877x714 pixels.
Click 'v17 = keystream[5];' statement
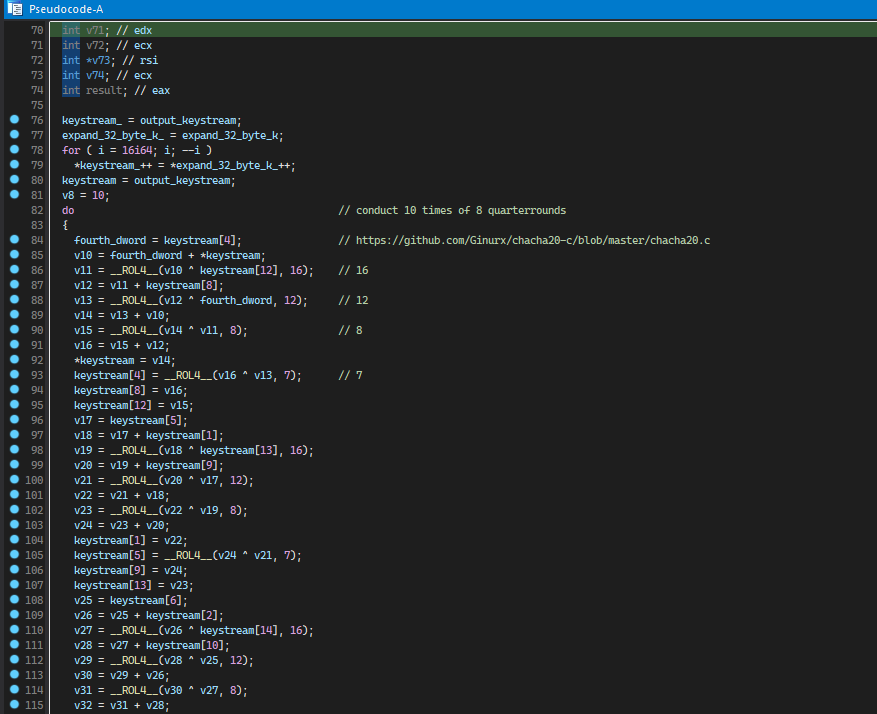(x=130, y=420)
